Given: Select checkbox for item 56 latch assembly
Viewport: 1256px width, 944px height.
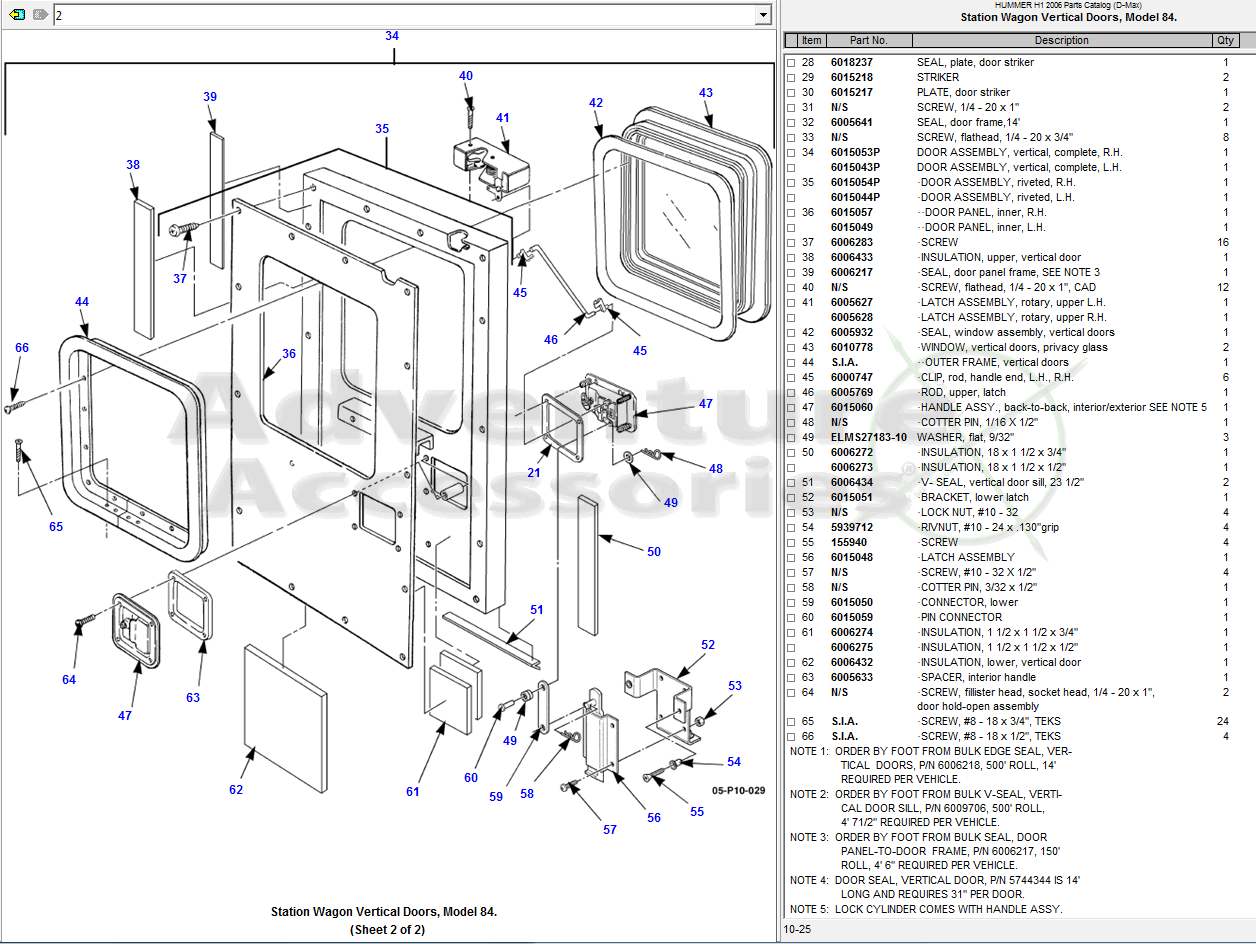Looking at the screenshot, I should (791, 558).
